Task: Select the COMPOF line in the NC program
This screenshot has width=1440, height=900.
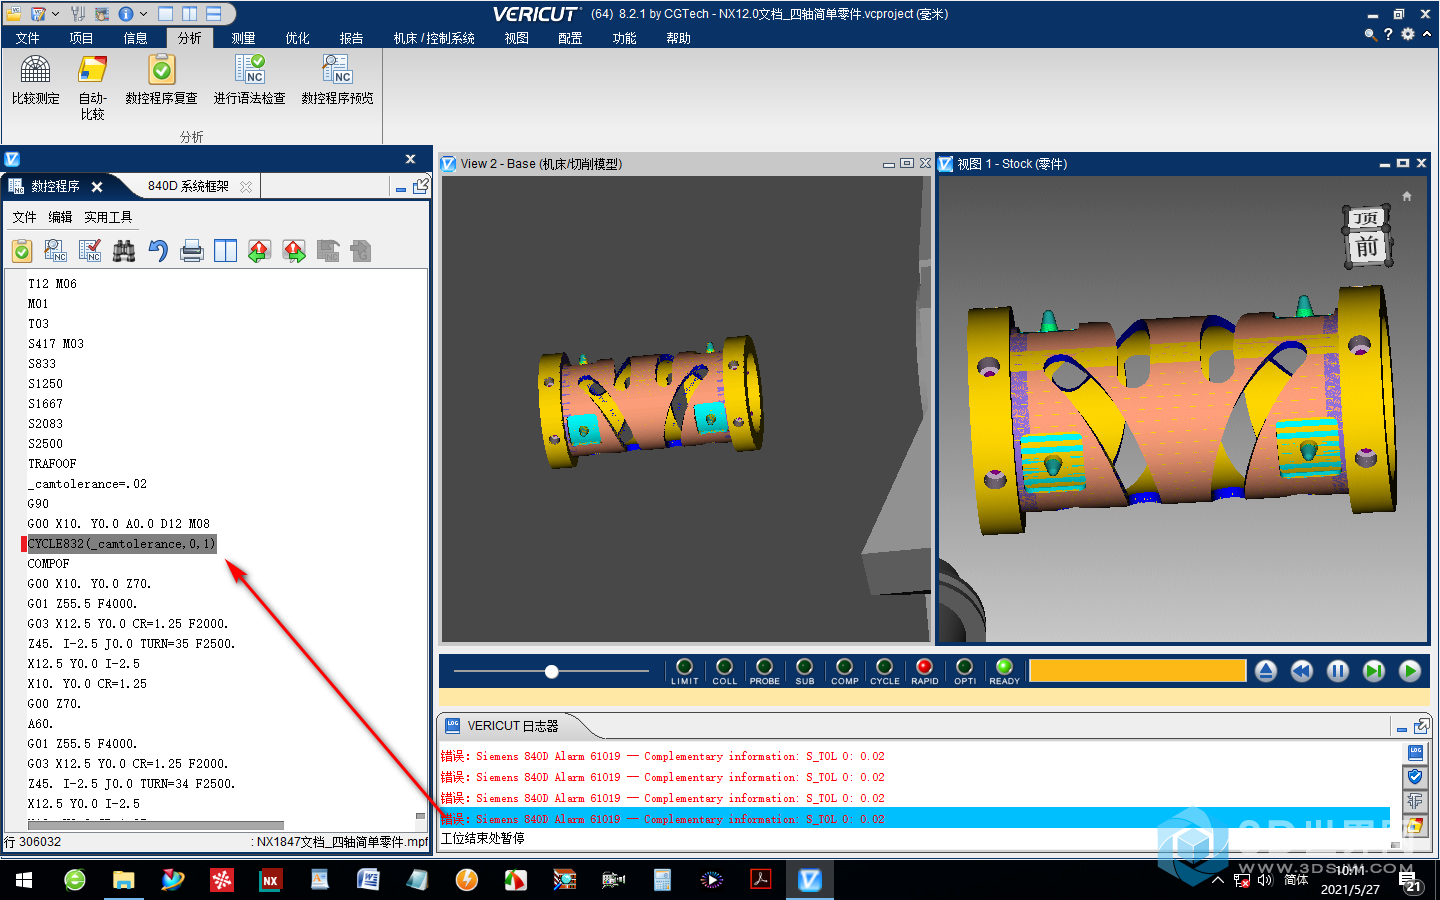Action: coord(49,564)
